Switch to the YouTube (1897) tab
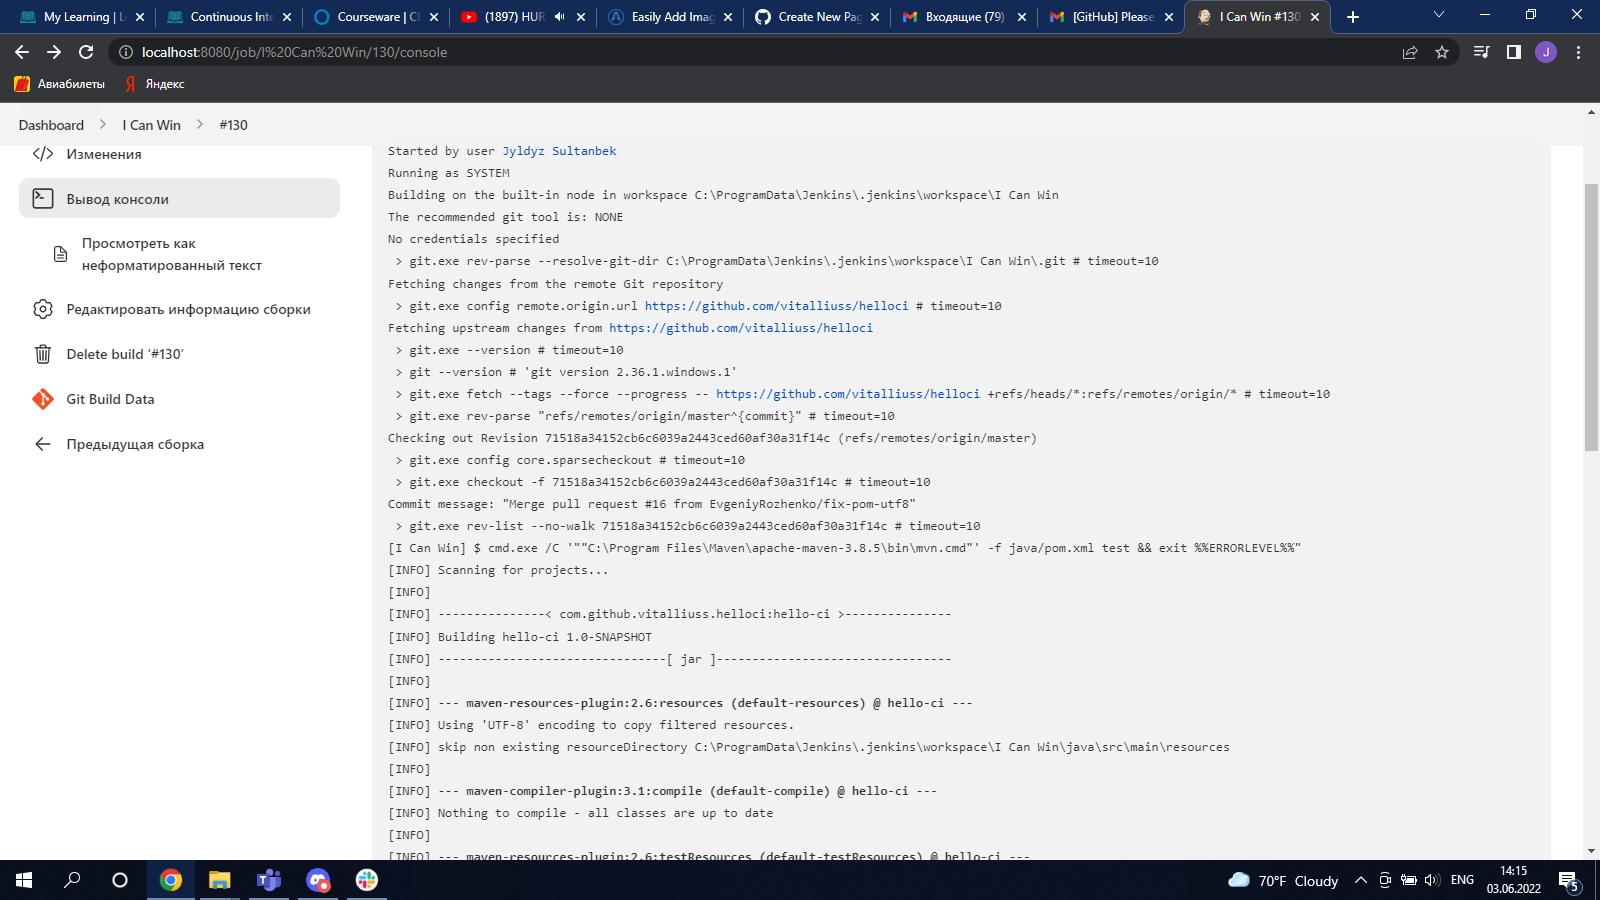Screen dimensions: 1600x900 [524, 17]
